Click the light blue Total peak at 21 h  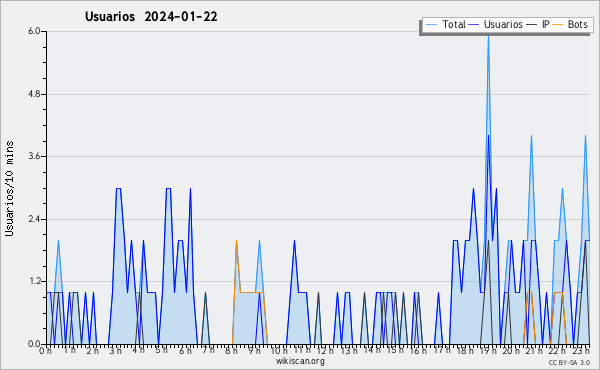pos(531,136)
